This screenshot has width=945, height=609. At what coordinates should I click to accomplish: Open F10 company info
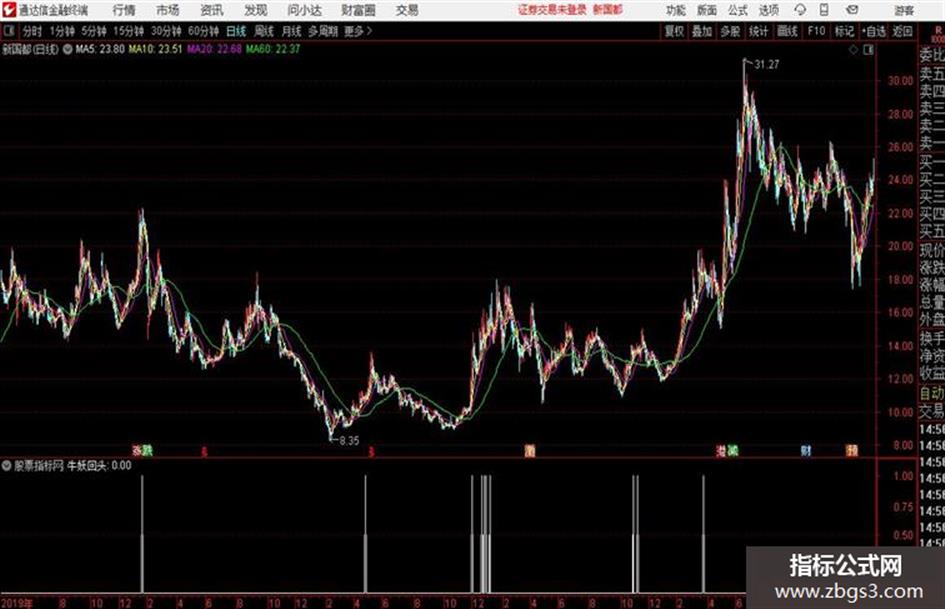click(816, 31)
